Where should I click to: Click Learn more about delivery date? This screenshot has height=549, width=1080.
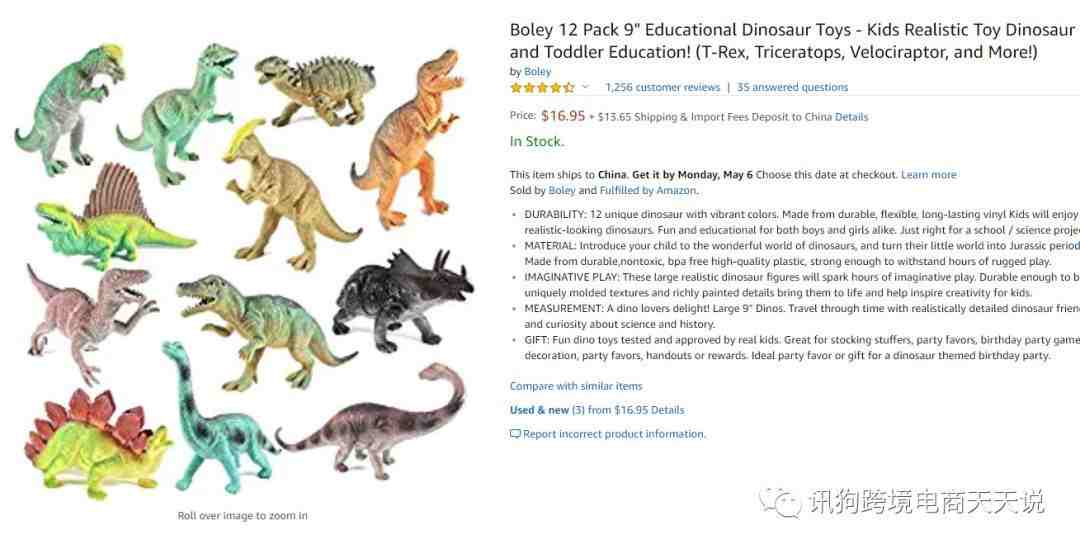[x=928, y=175]
